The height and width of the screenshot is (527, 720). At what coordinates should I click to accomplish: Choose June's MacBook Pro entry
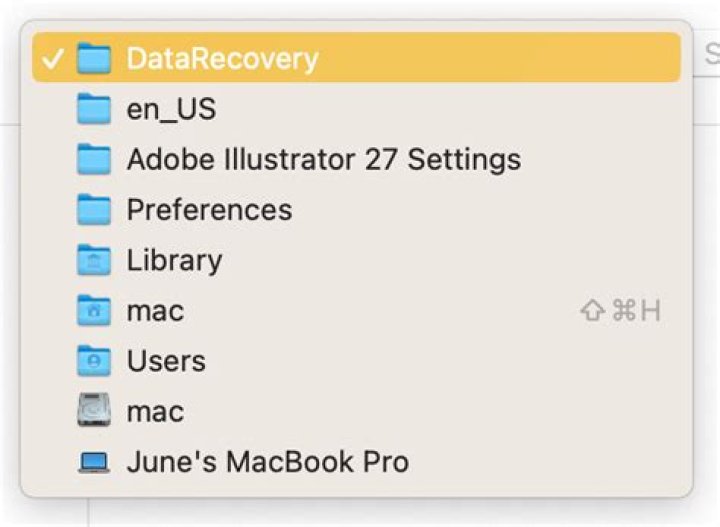tap(267, 462)
